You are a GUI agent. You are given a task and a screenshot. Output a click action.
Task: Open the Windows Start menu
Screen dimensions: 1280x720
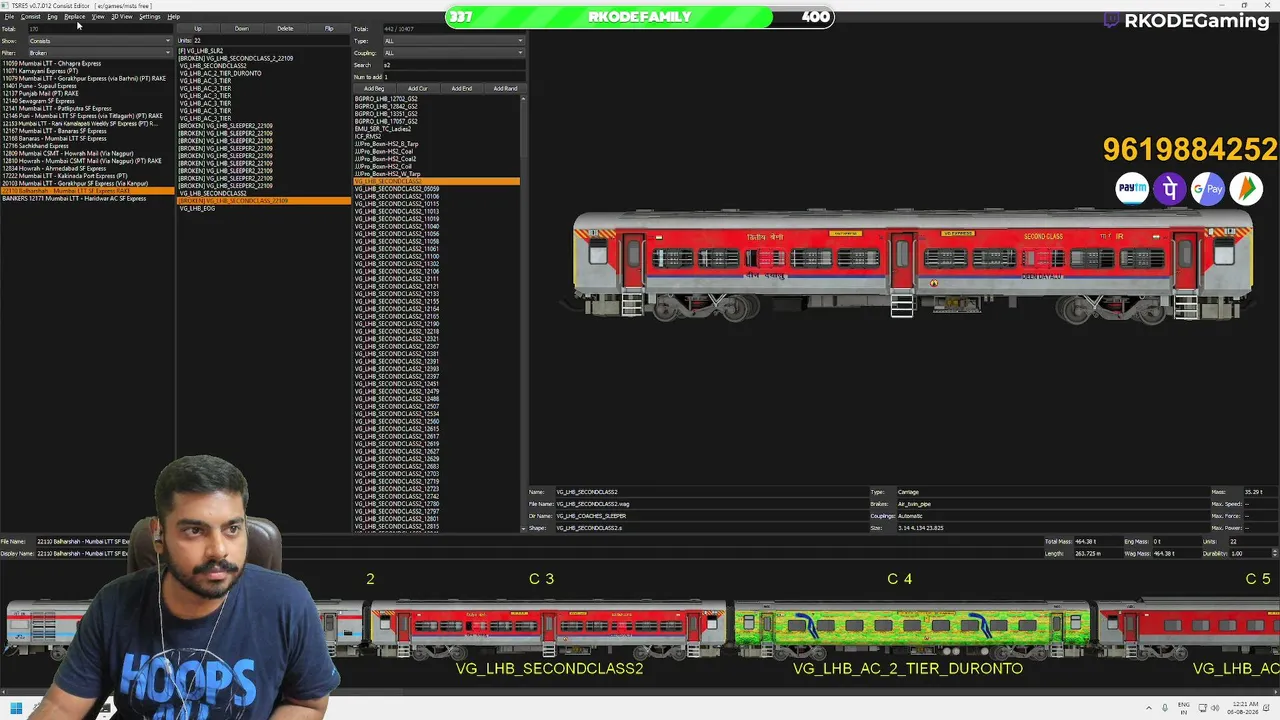pyautogui.click(x=16, y=708)
